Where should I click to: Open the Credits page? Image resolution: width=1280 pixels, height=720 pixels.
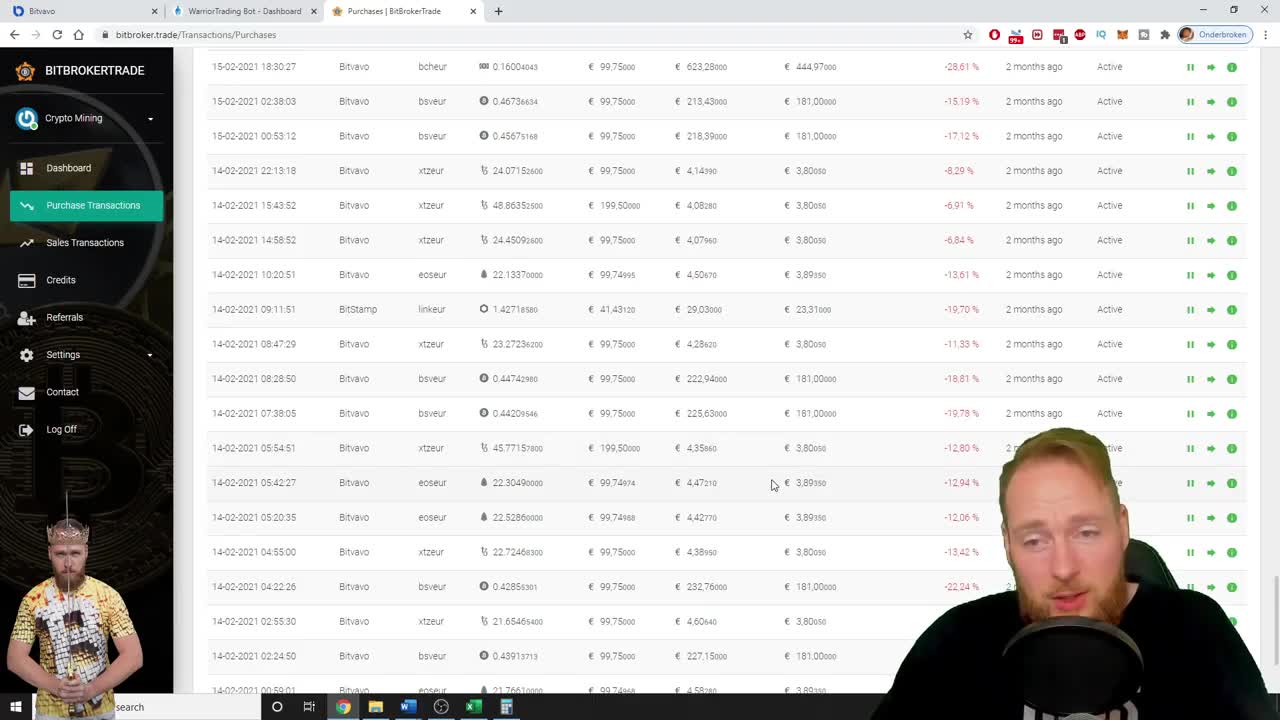[x=60, y=280]
